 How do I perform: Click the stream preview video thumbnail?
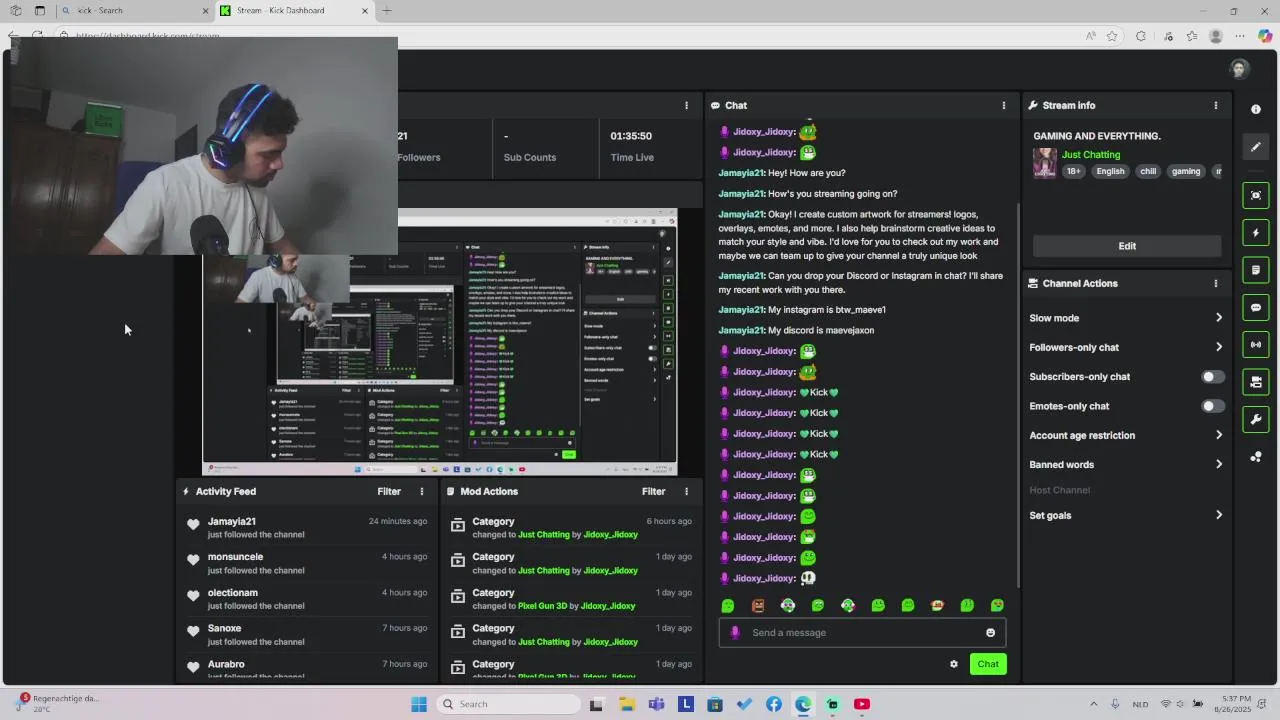440,342
